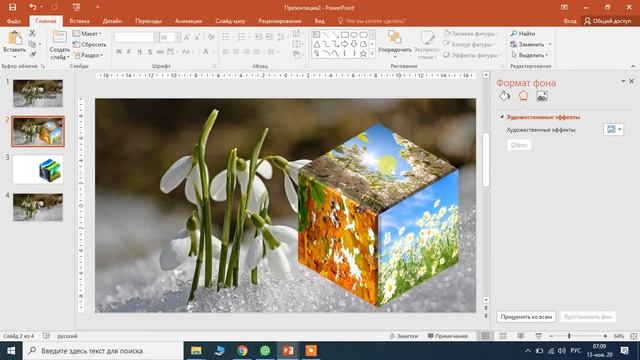
Task: Open Google Chrome from the taskbar
Action: tap(242, 351)
